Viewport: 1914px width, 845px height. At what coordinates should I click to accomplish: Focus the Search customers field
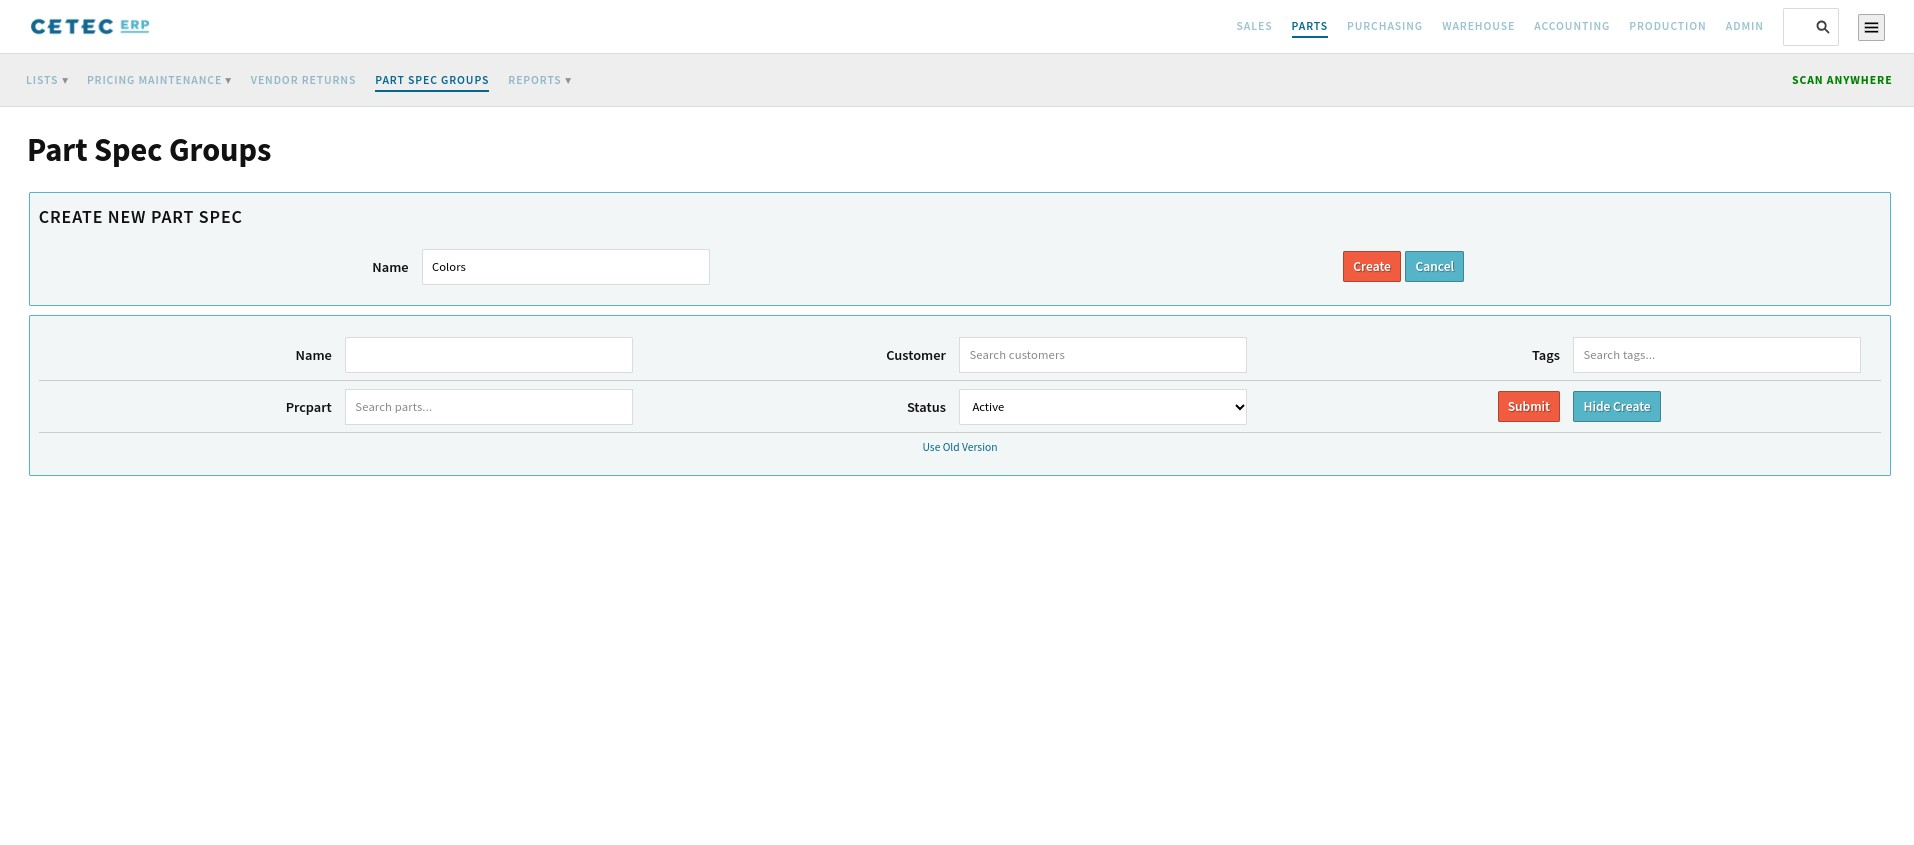click(1103, 355)
